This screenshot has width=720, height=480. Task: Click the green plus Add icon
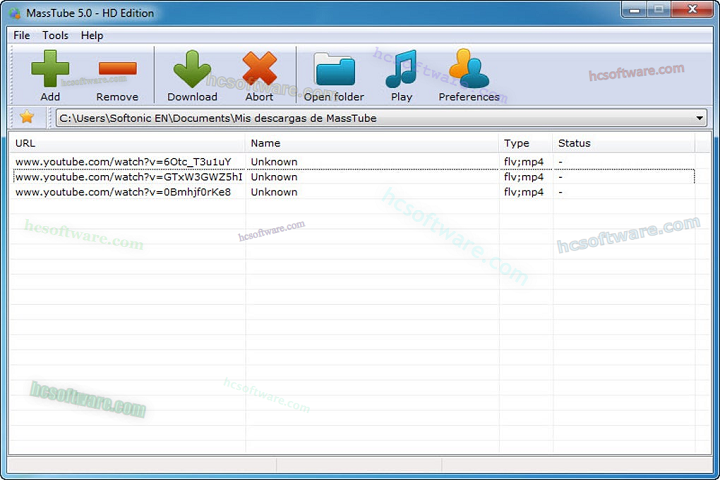pos(50,68)
